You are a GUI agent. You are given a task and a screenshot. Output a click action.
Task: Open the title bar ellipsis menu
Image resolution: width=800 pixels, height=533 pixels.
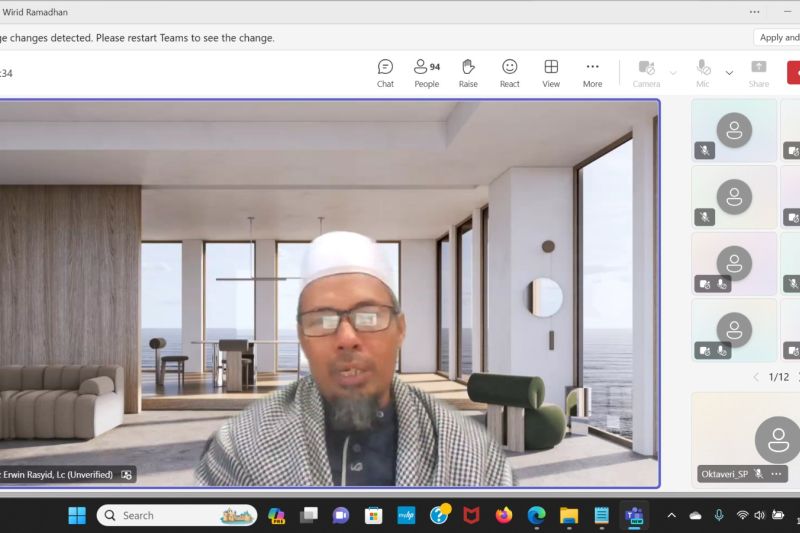coord(754,12)
